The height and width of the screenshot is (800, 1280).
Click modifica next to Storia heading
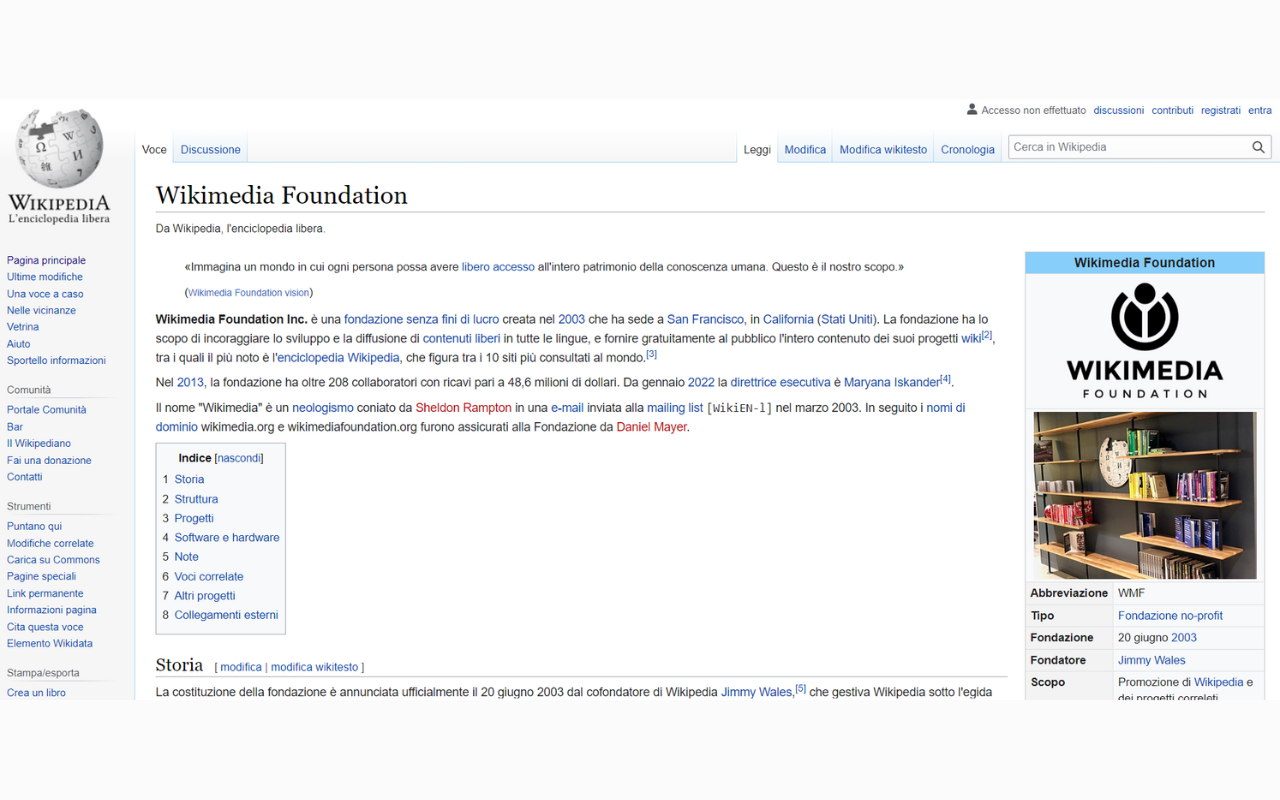click(241, 667)
